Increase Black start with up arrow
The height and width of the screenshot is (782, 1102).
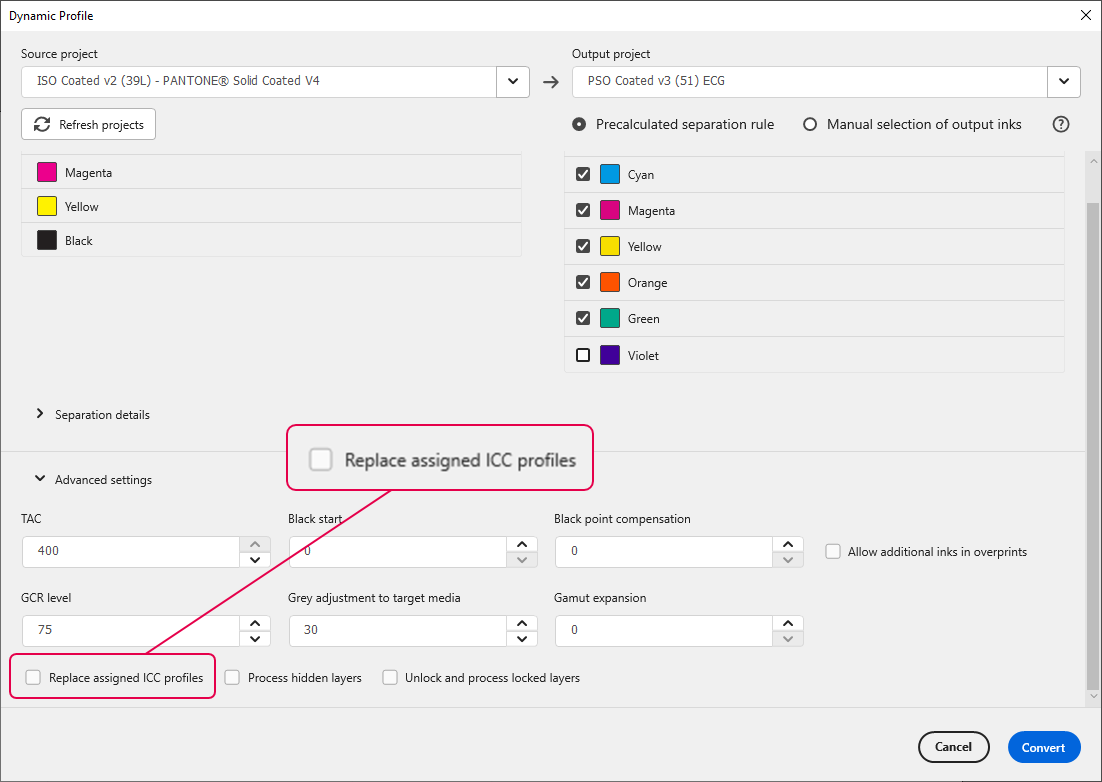(x=522, y=545)
